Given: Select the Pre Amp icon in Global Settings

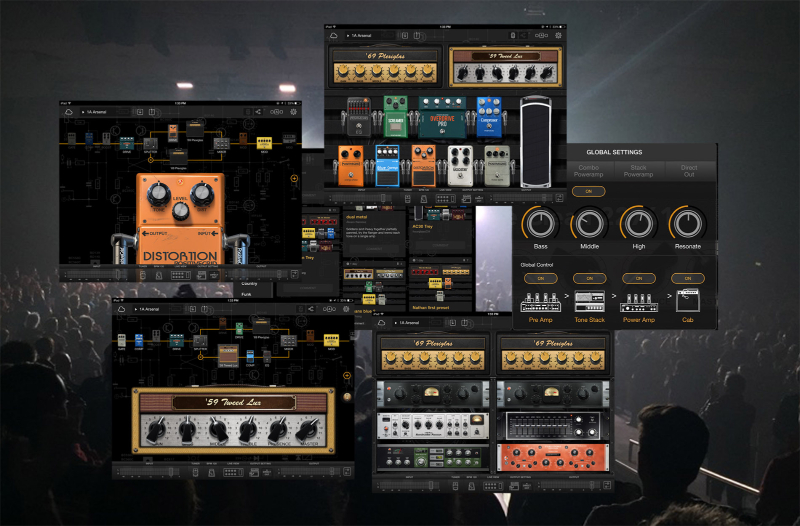Looking at the screenshot, I should (540, 302).
